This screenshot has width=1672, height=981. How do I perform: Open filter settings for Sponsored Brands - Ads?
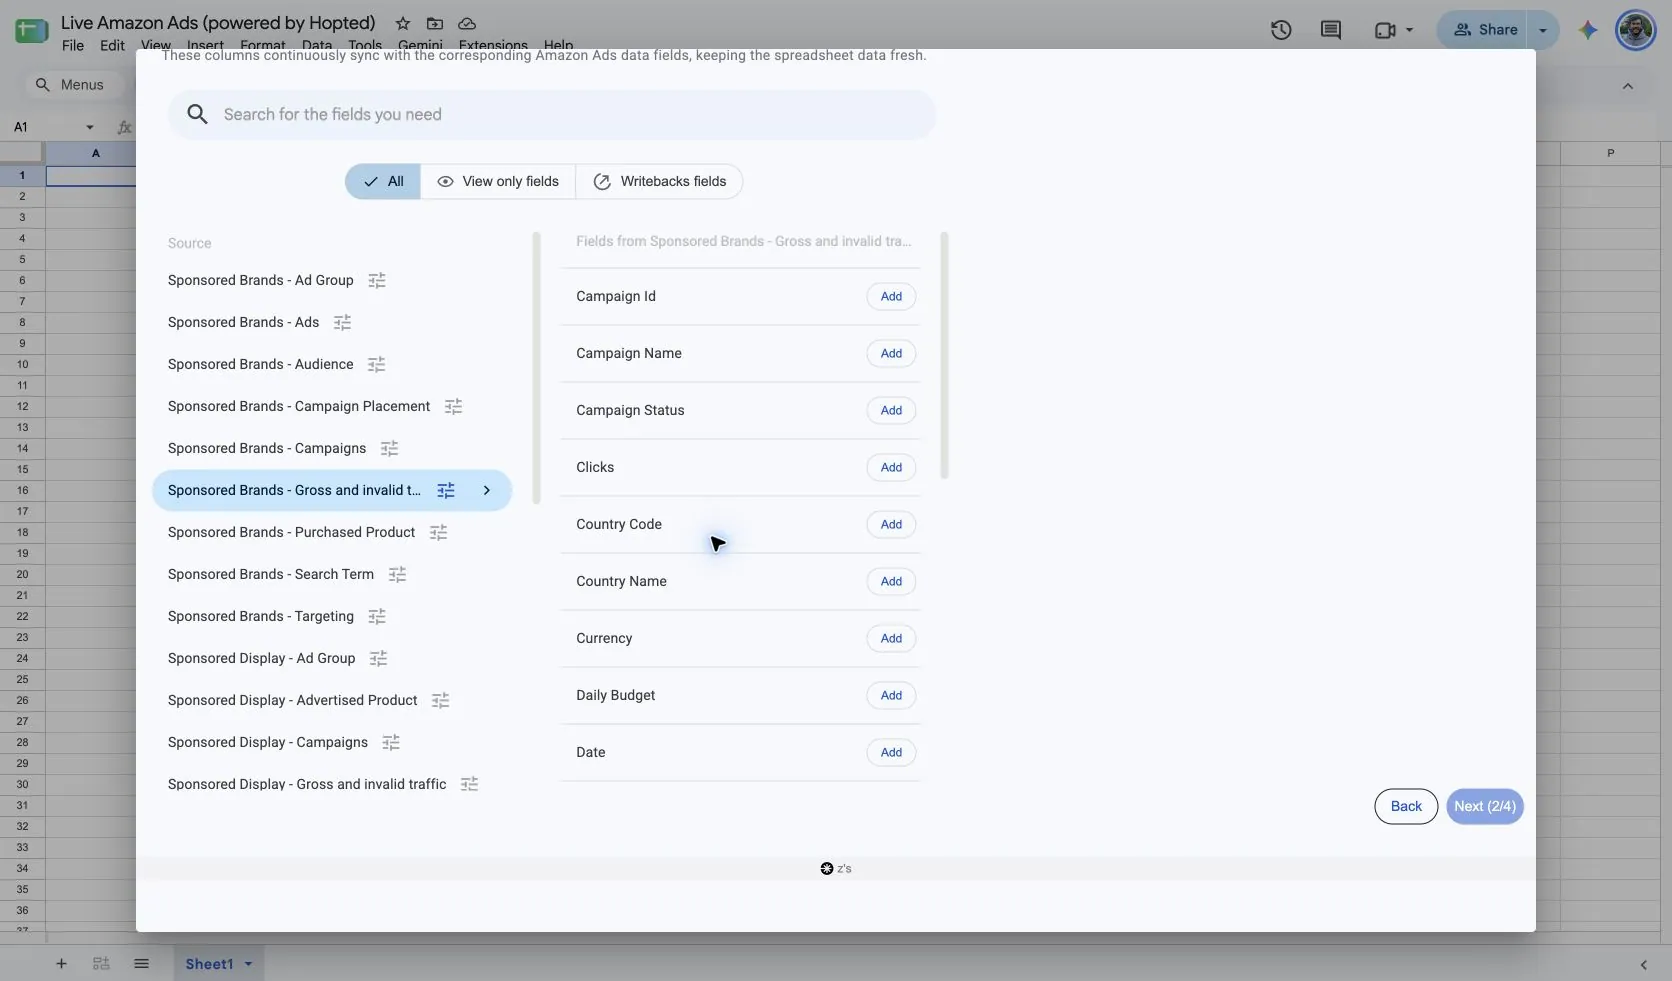coord(342,323)
